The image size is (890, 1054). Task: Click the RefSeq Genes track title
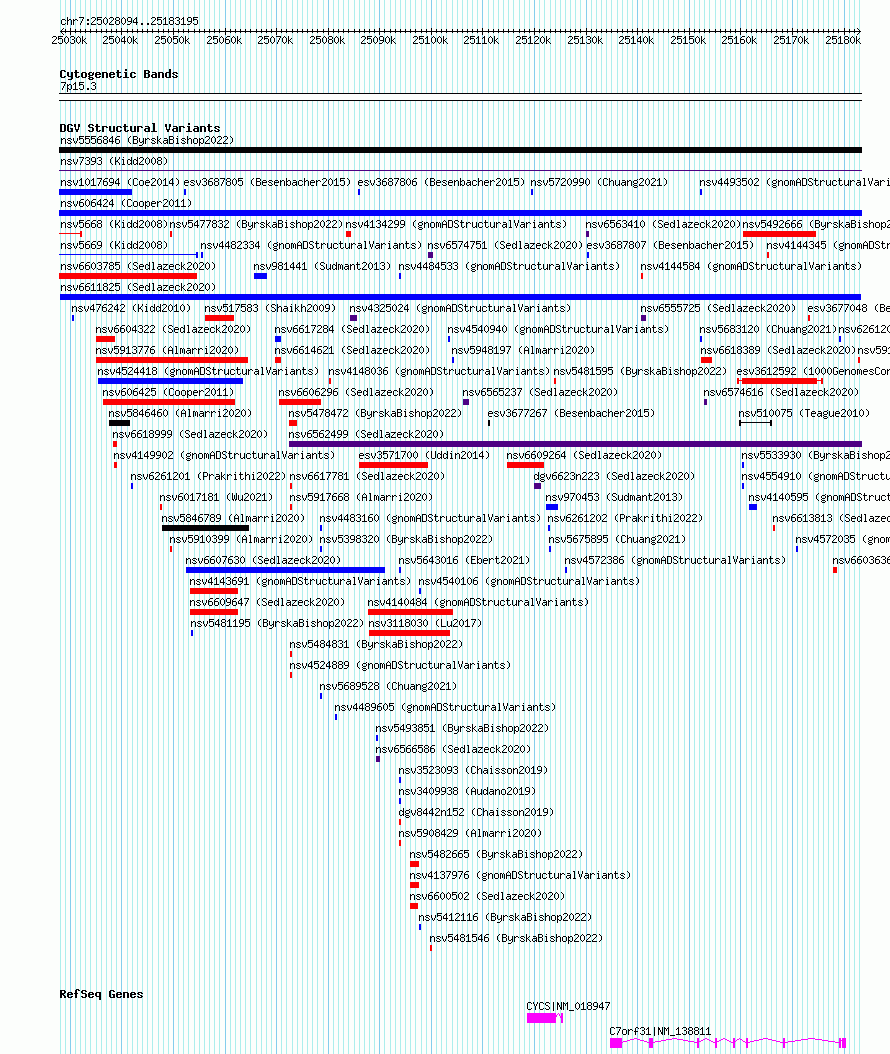coord(101,994)
